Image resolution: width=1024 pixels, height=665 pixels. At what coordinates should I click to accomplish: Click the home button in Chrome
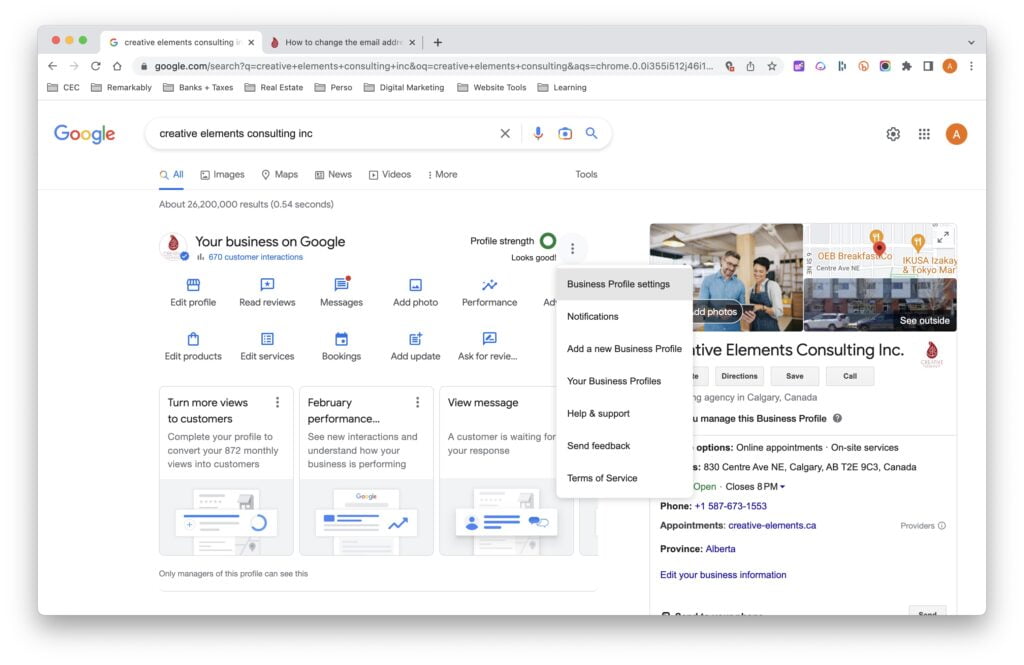coord(117,66)
